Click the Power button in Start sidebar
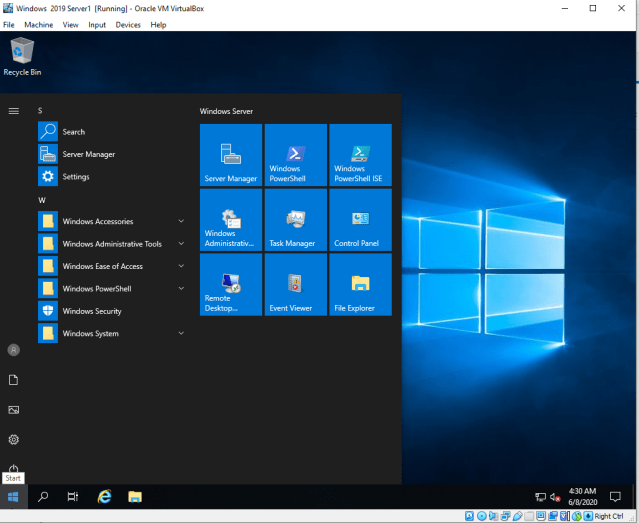Viewport: 639px width, 523px height. click(14, 468)
